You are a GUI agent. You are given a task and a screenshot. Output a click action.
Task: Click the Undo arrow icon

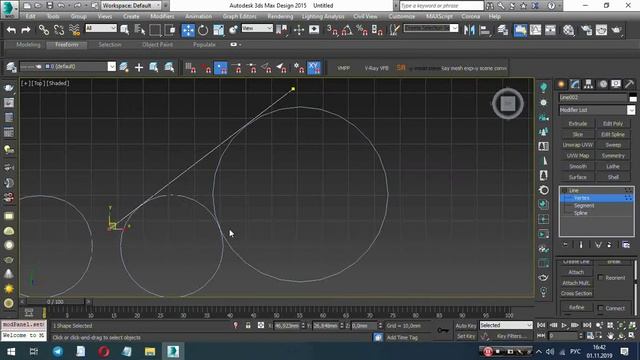pyautogui.click(x=11, y=30)
